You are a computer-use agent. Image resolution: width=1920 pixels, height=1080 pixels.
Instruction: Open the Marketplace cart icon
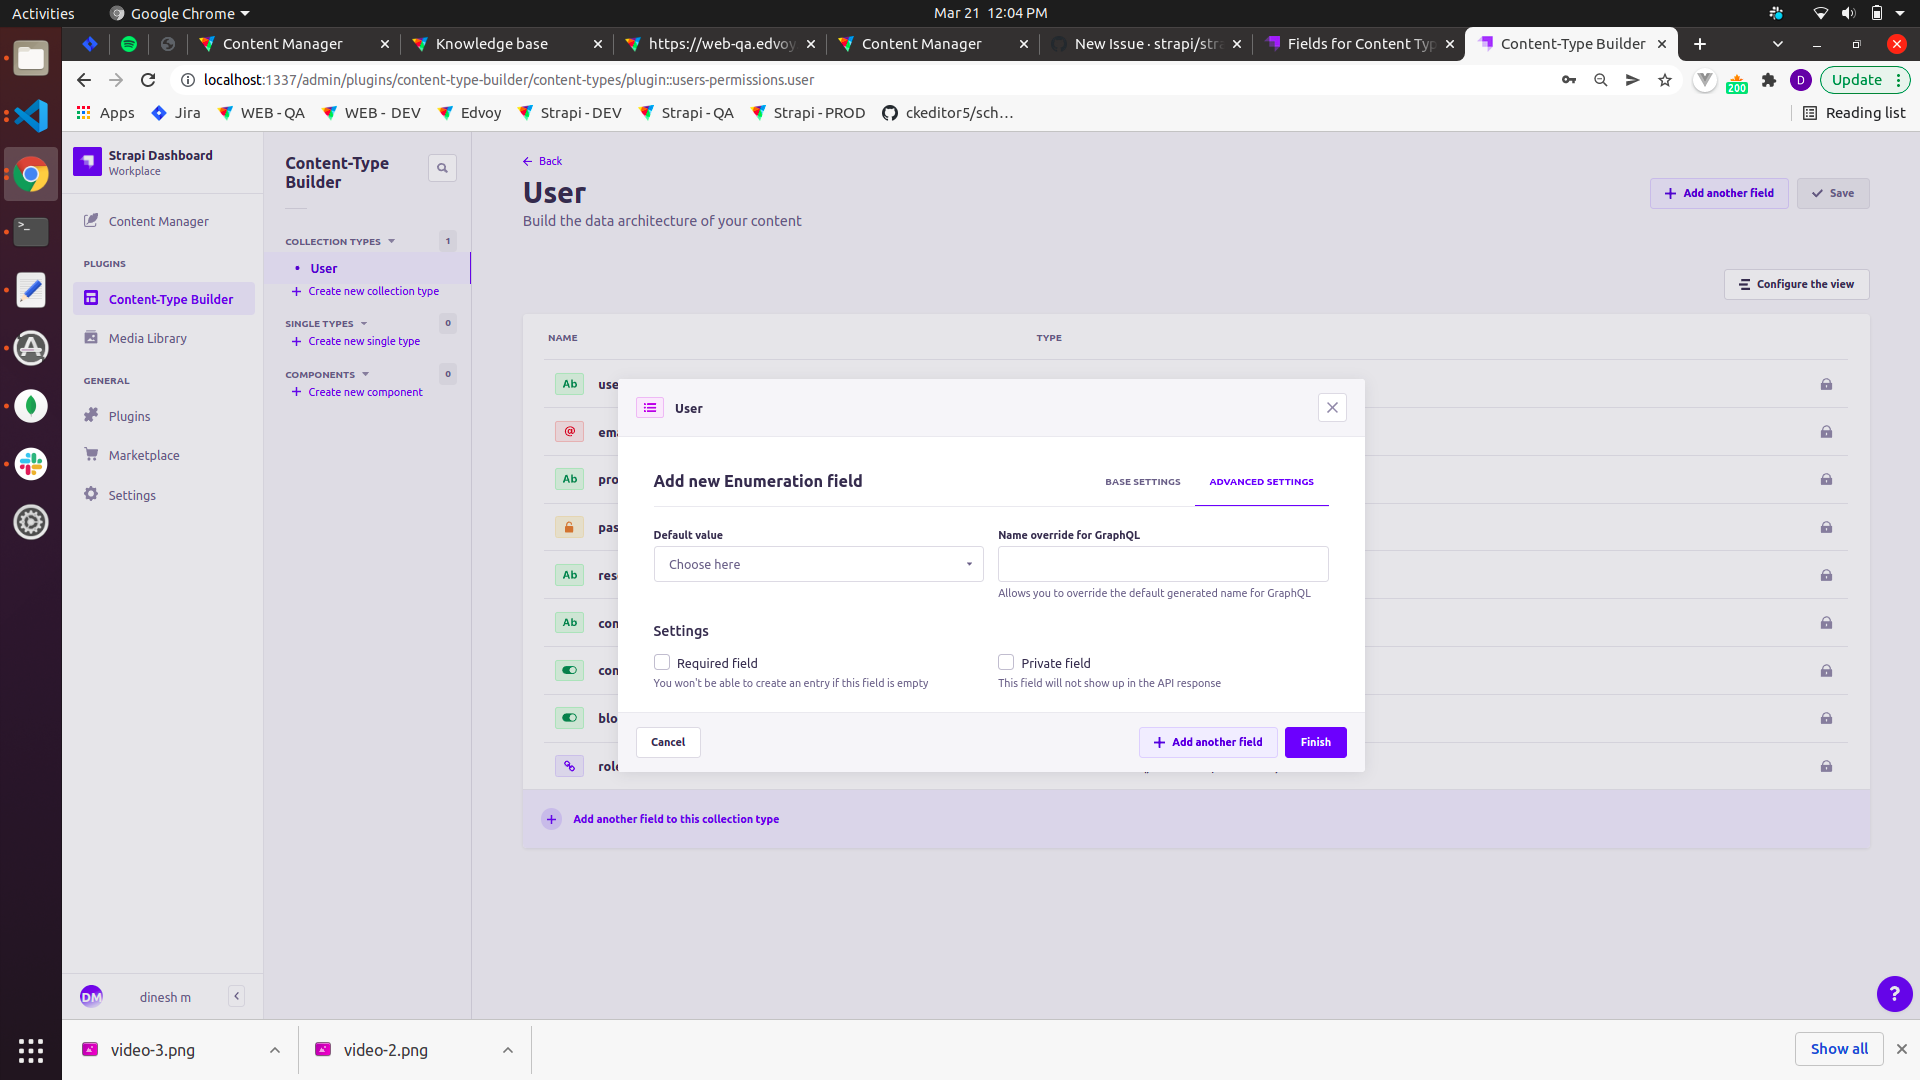(x=91, y=455)
